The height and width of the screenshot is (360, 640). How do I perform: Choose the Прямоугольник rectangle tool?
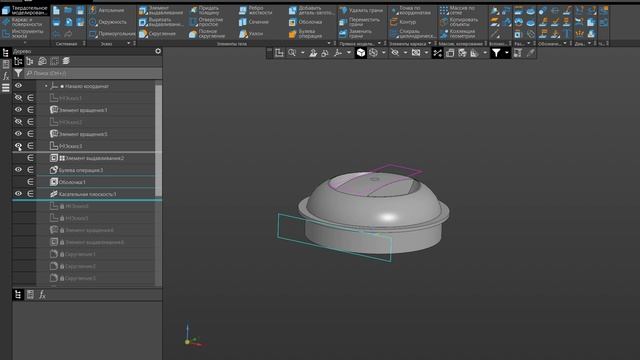(x=112, y=34)
